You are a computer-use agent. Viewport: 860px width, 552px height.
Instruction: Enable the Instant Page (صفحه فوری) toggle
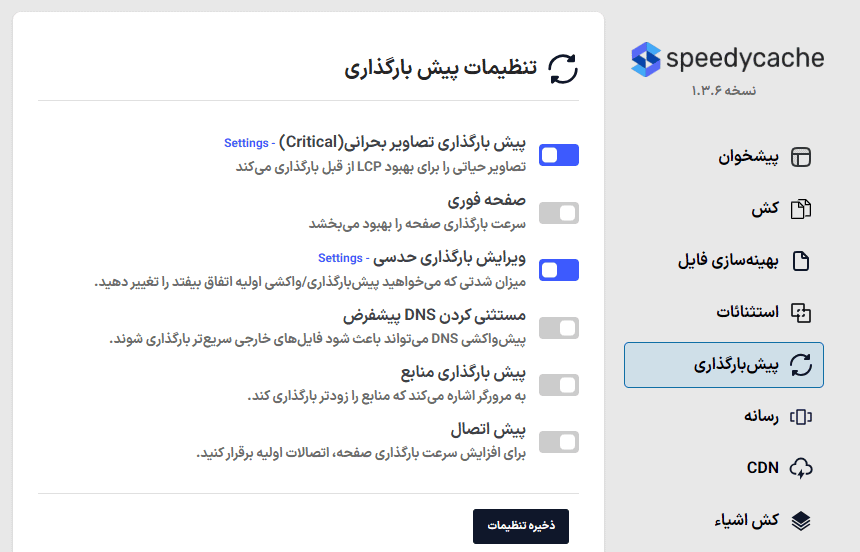point(559,212)
